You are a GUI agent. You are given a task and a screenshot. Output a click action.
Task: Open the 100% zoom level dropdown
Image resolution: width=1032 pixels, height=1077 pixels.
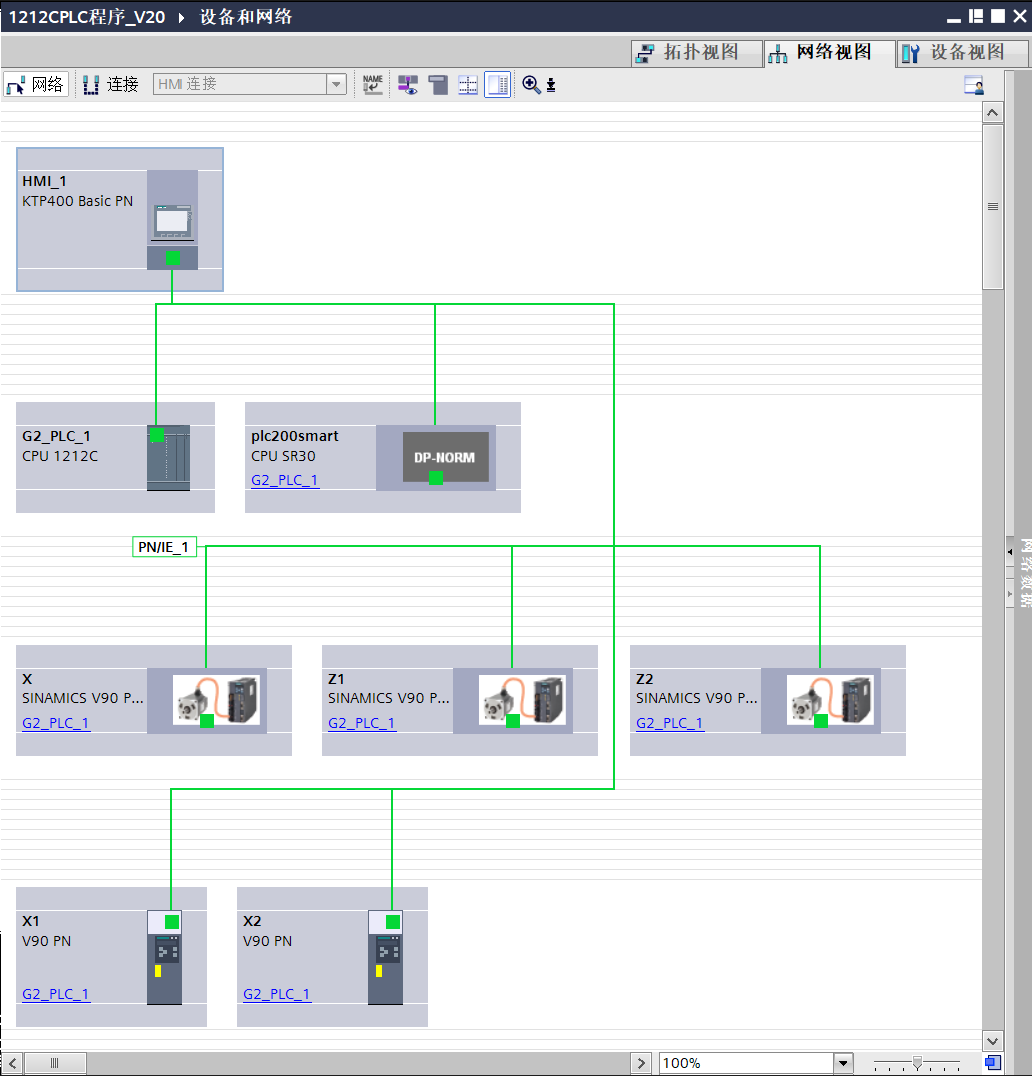(843, 1063)
